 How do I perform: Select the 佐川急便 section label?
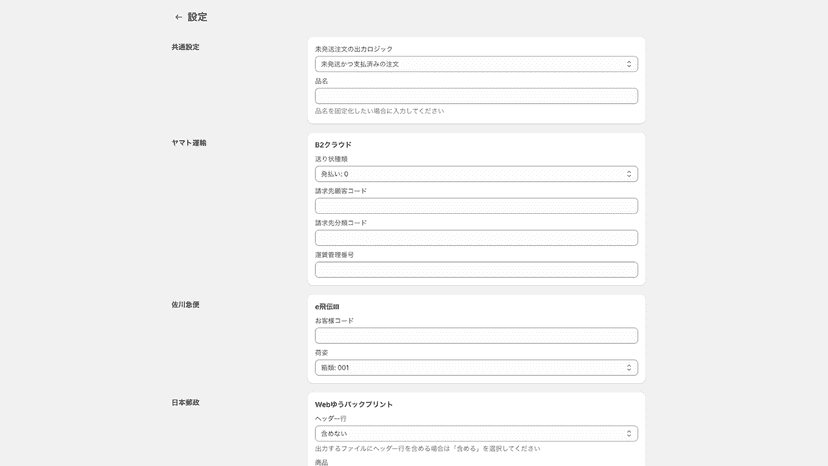[x=185, y=304]
